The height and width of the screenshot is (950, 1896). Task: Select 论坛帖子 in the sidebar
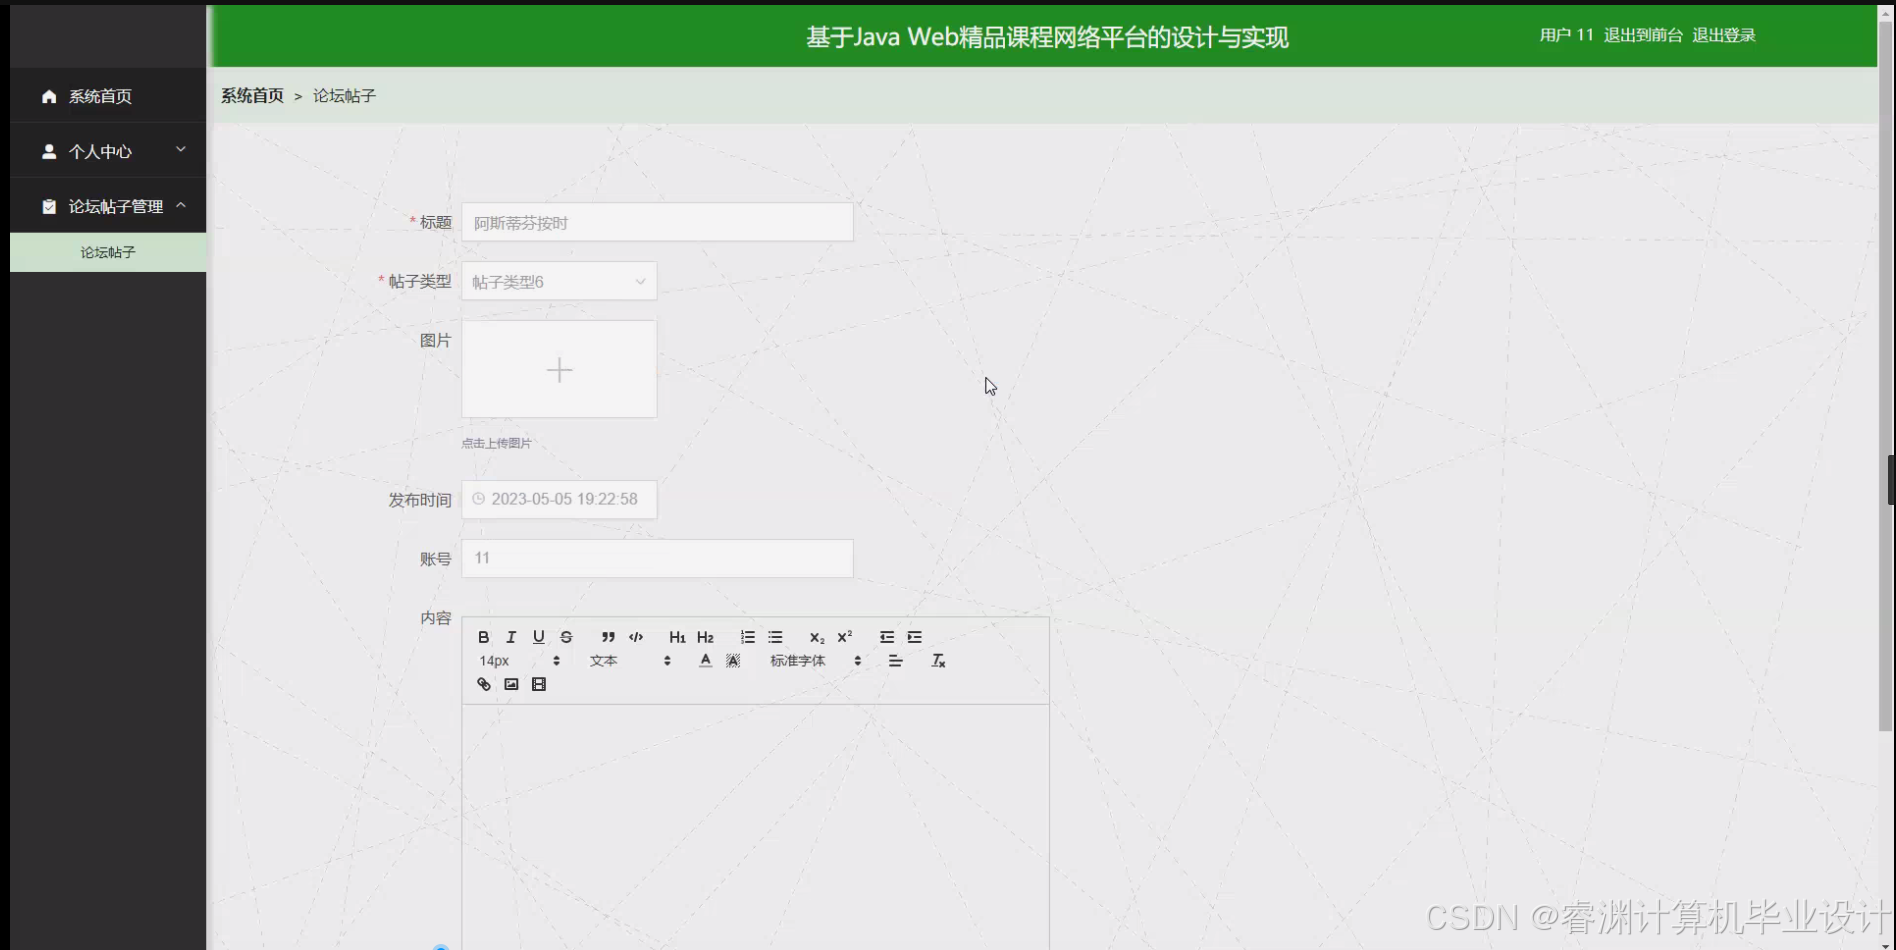pyautogui.click(x=107, y=252)
